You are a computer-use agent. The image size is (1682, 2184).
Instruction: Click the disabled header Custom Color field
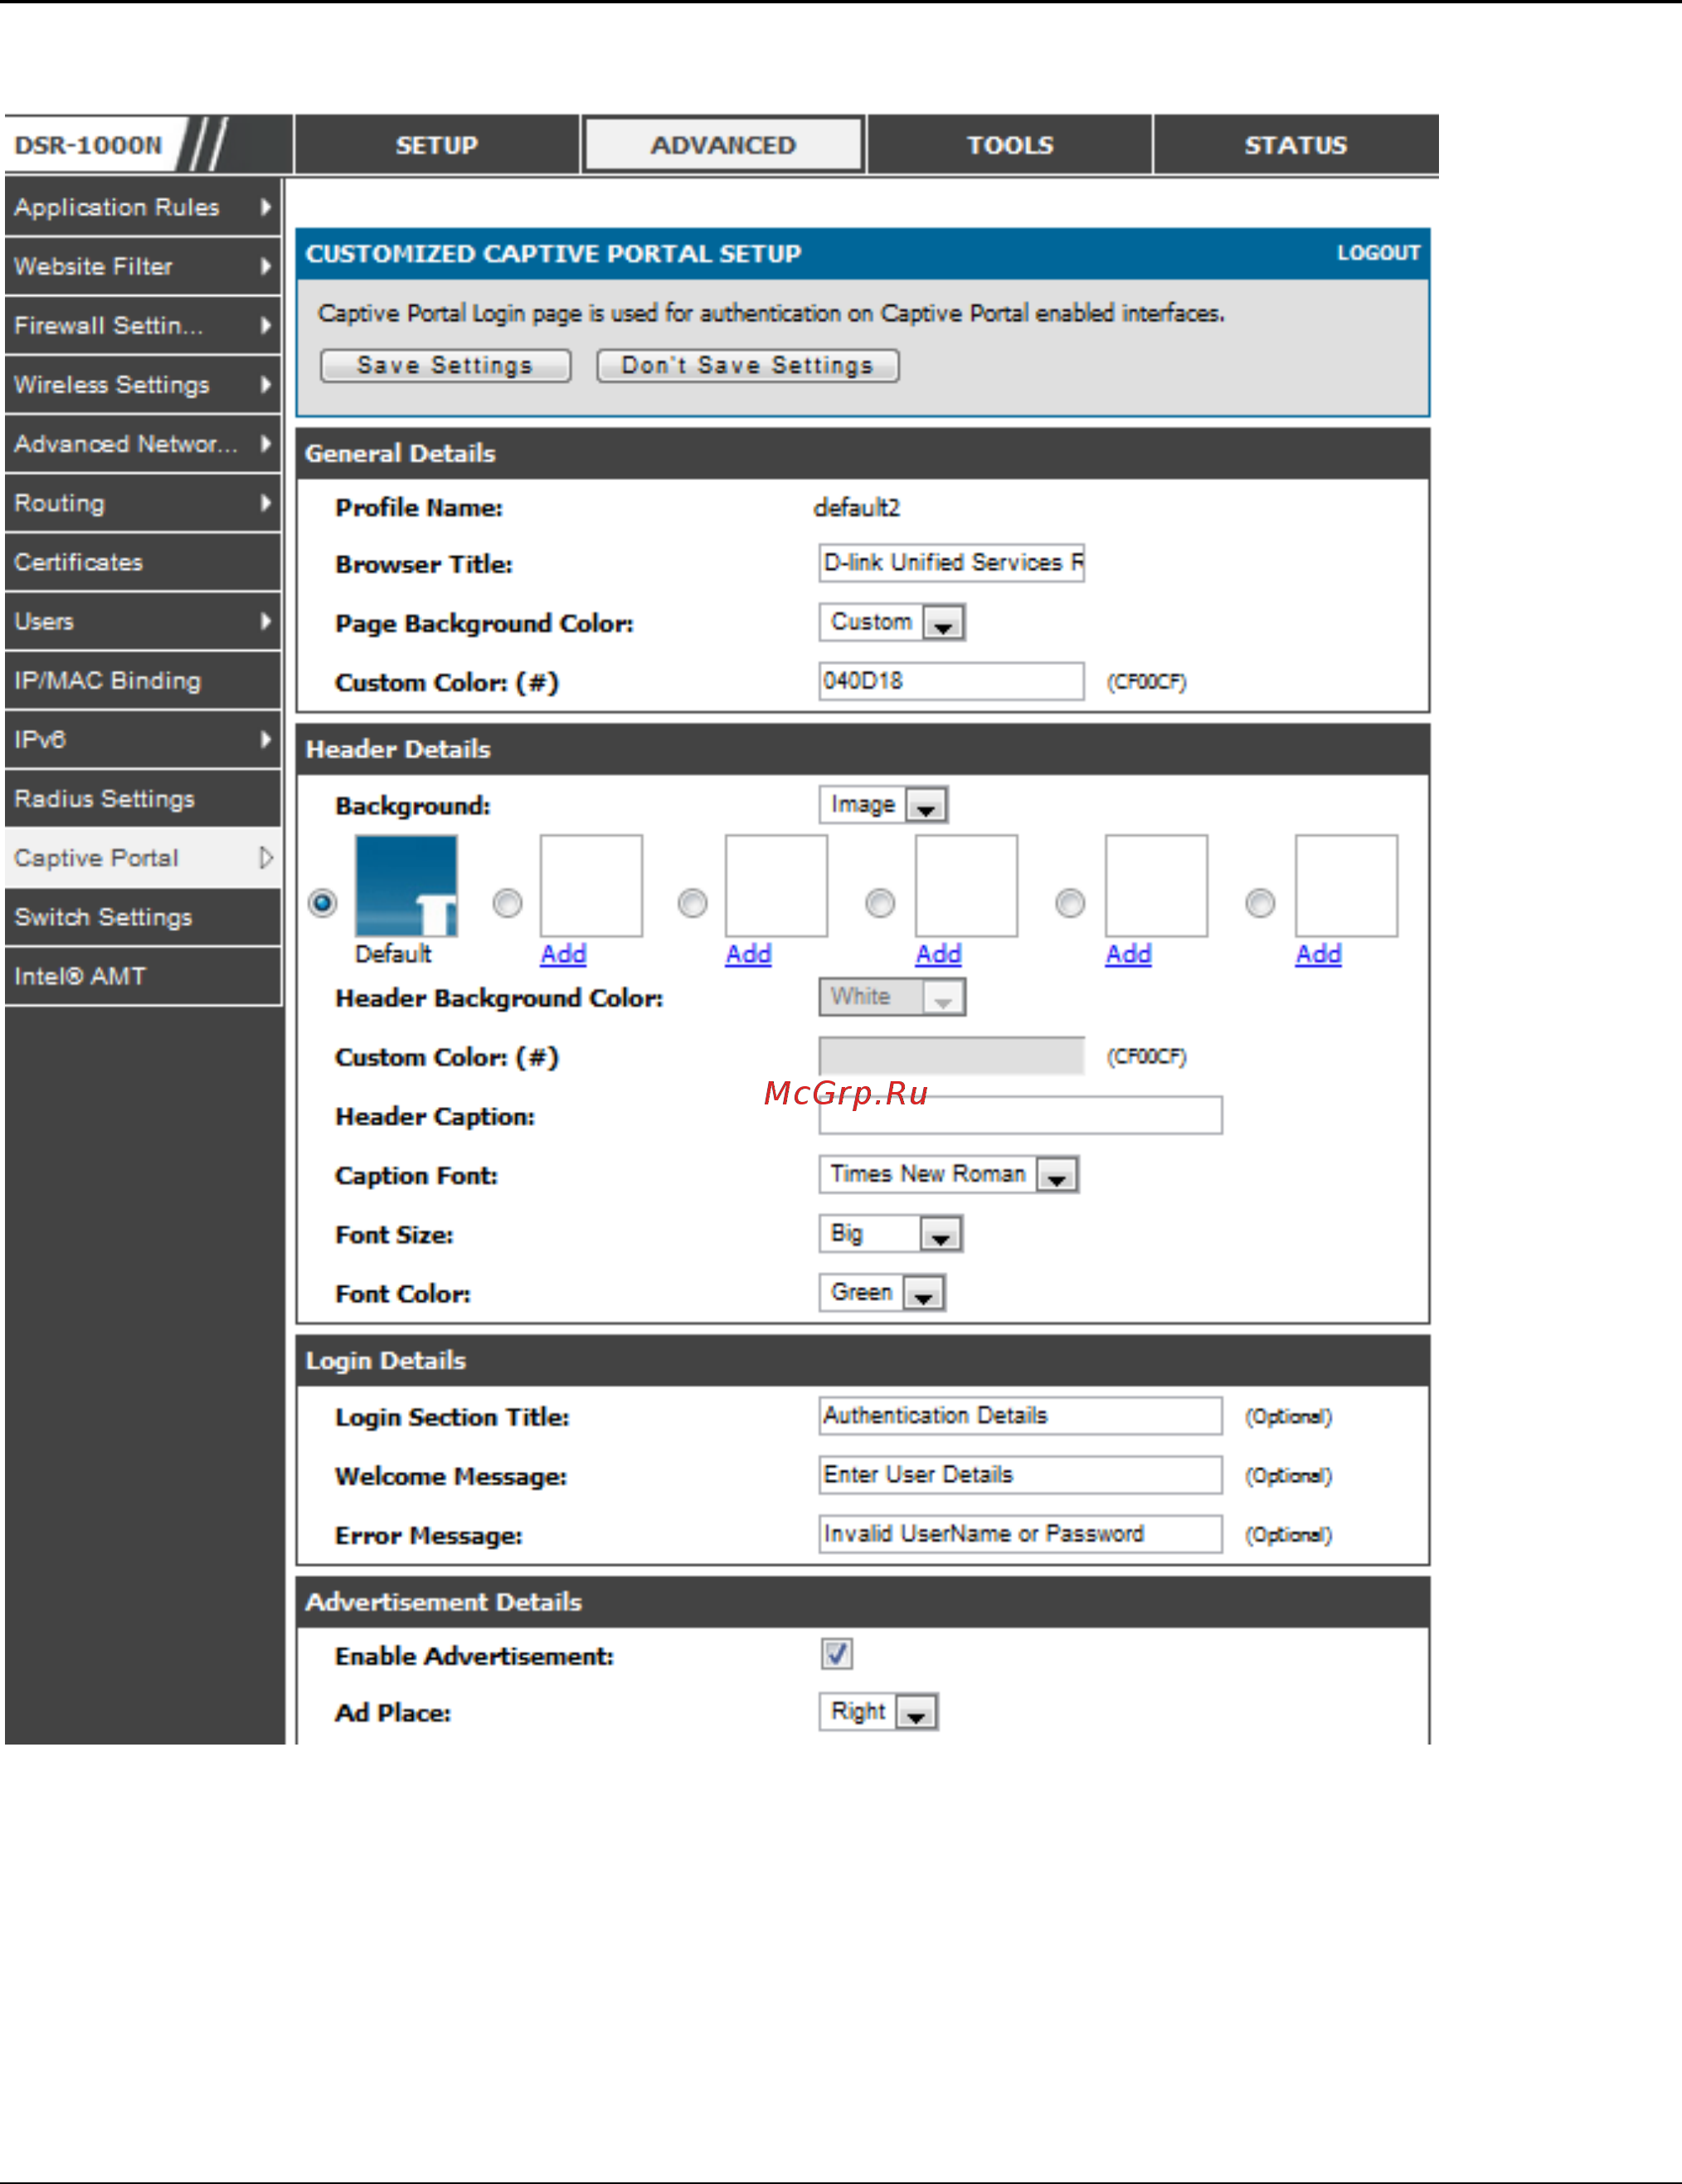951,1056
